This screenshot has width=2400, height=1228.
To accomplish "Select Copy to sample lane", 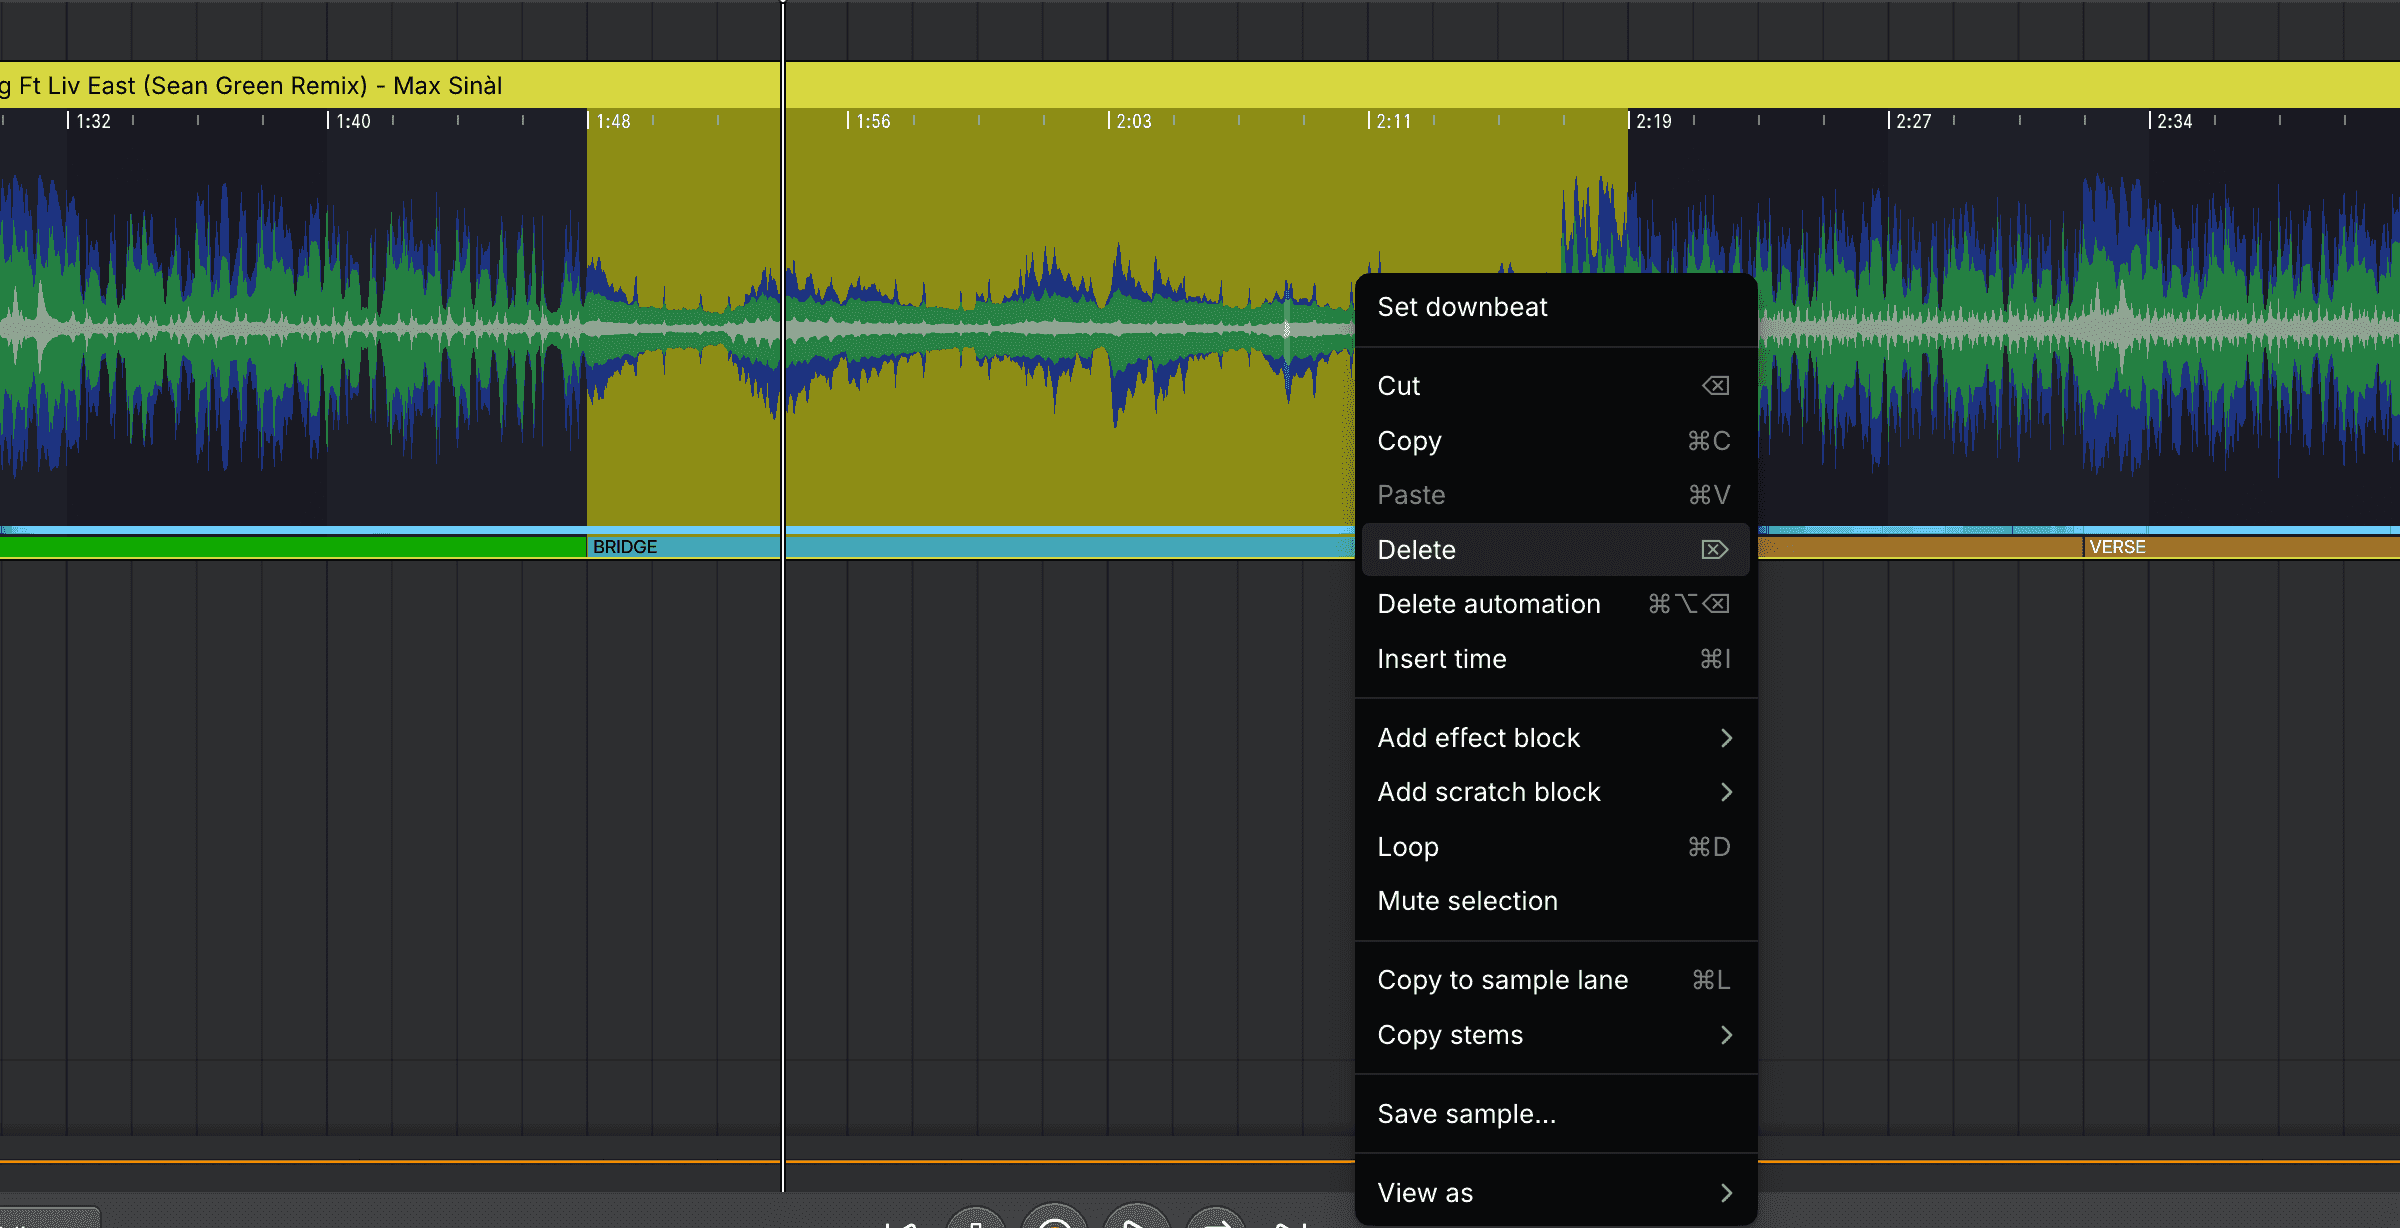I will [1555, 980].
